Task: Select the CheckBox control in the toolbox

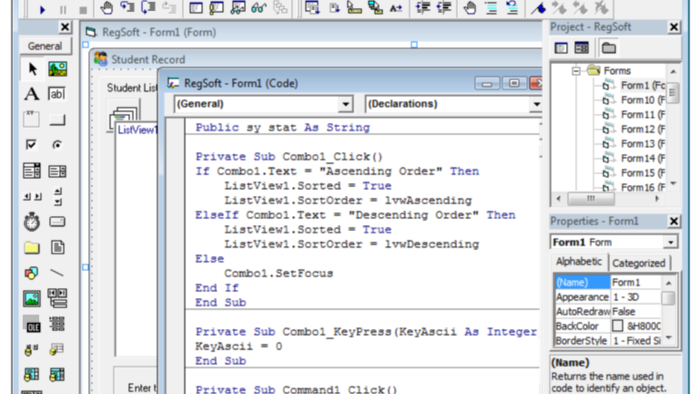Action: [31, 145]
